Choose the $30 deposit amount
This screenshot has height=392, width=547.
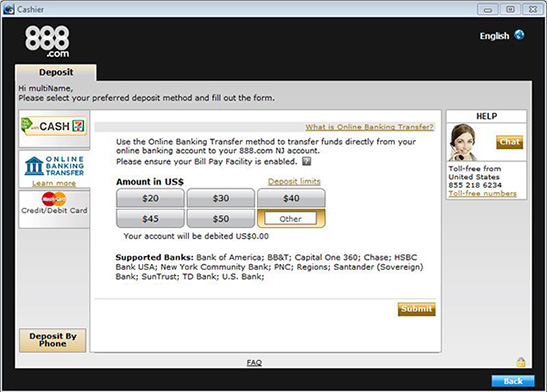[x=221, y=198]
